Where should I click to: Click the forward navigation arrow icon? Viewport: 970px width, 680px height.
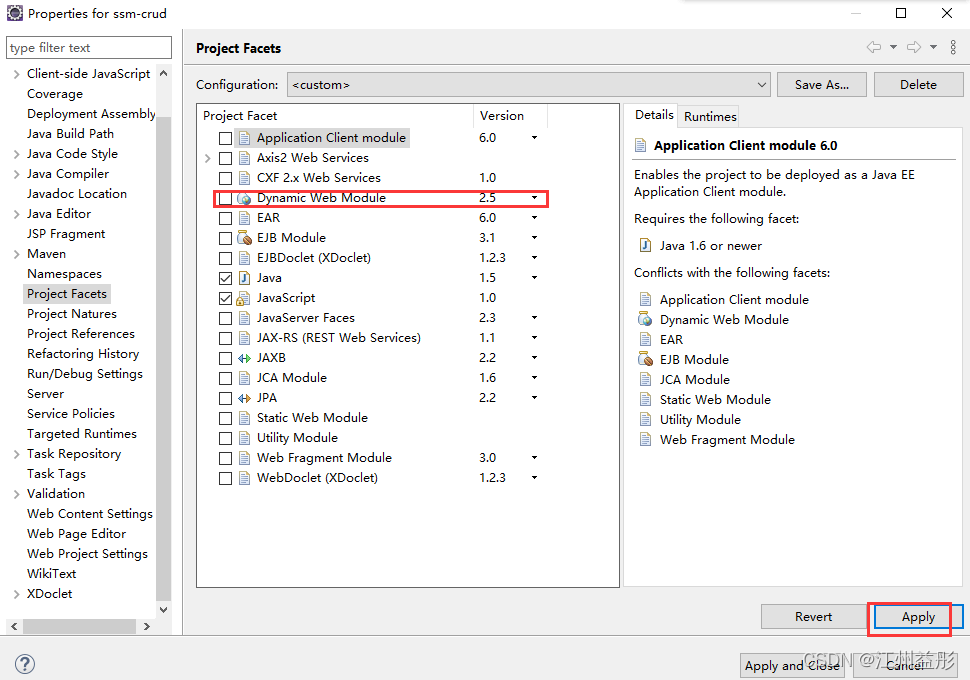tap(914, 47)
